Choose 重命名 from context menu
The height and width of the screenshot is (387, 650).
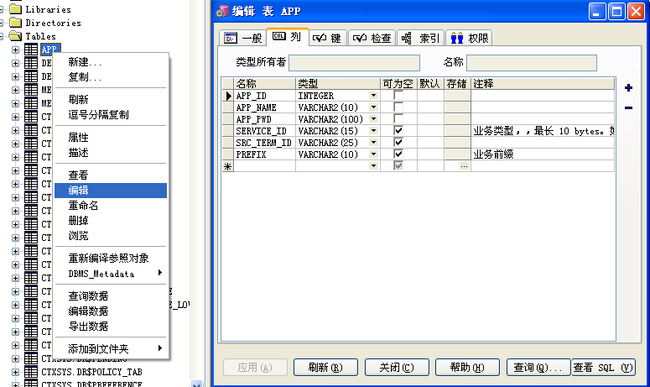click(x=111, y=205)
